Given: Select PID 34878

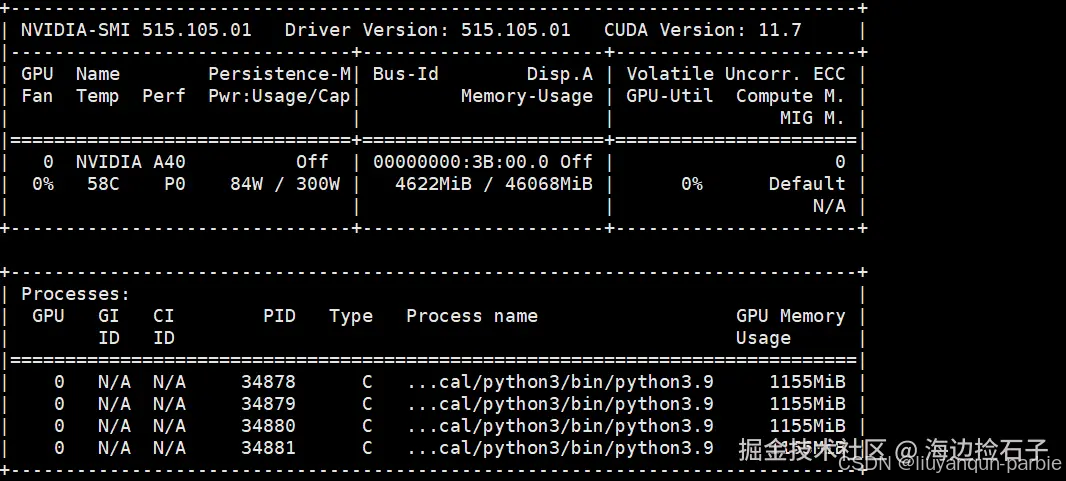Looking at the screenshot, I should 269,382.
